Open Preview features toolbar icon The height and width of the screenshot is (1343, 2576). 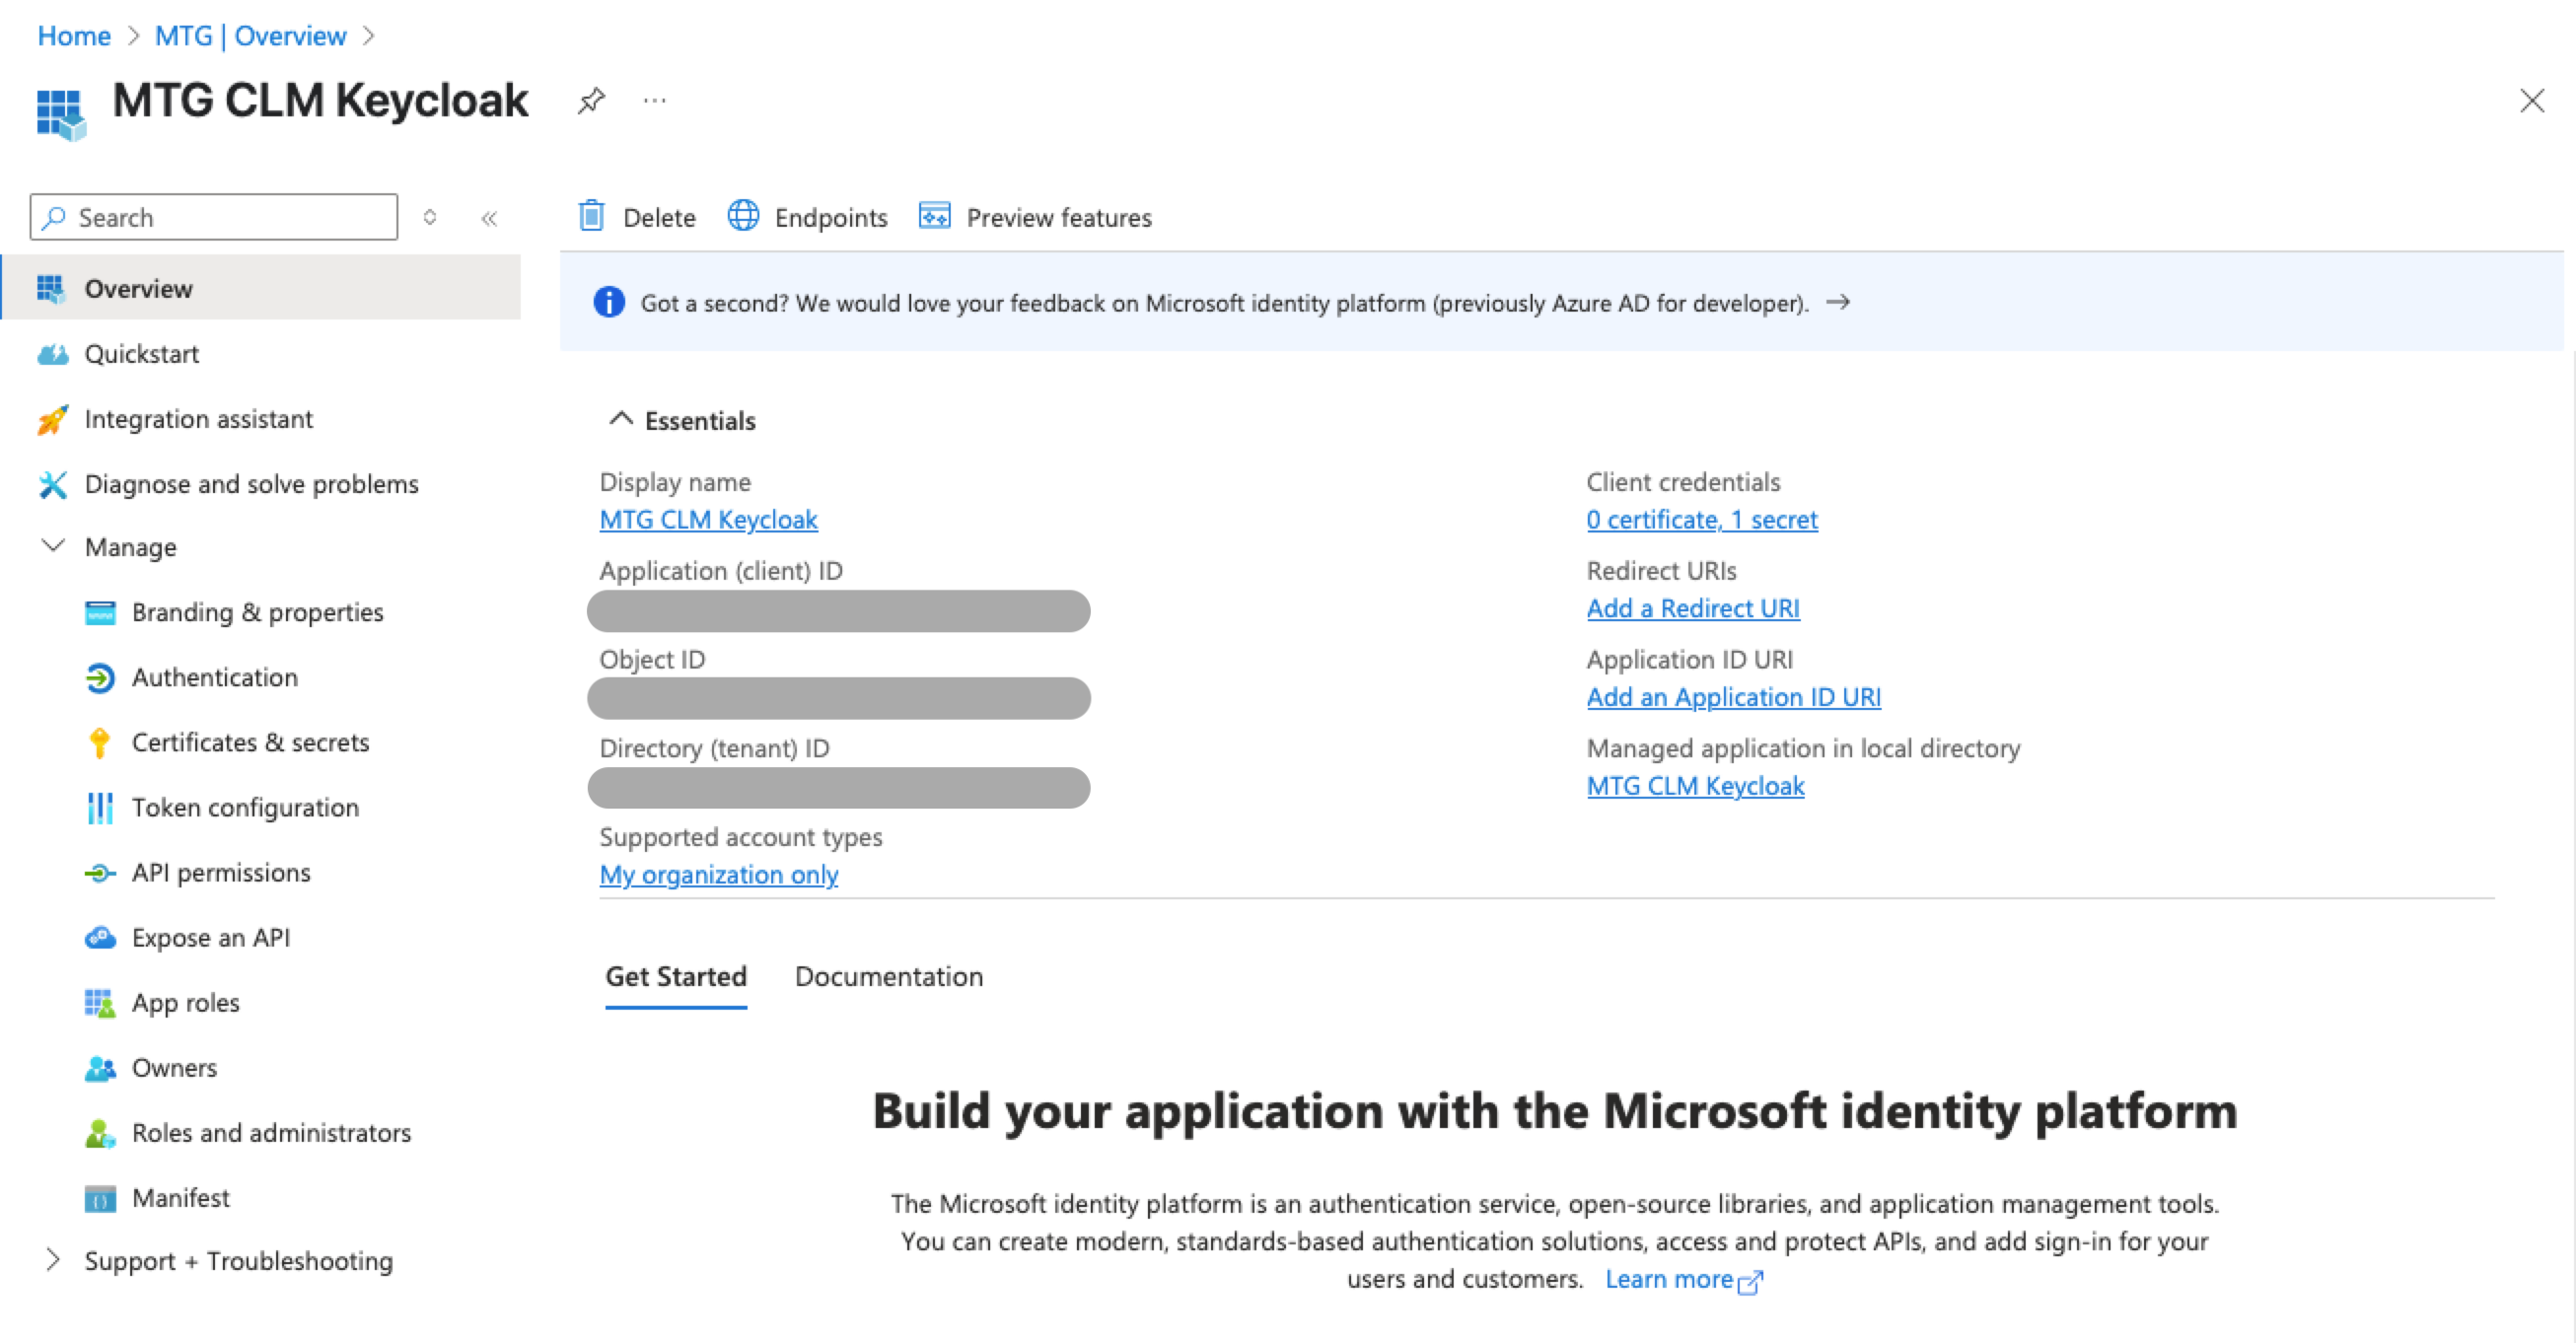point(934,216)
